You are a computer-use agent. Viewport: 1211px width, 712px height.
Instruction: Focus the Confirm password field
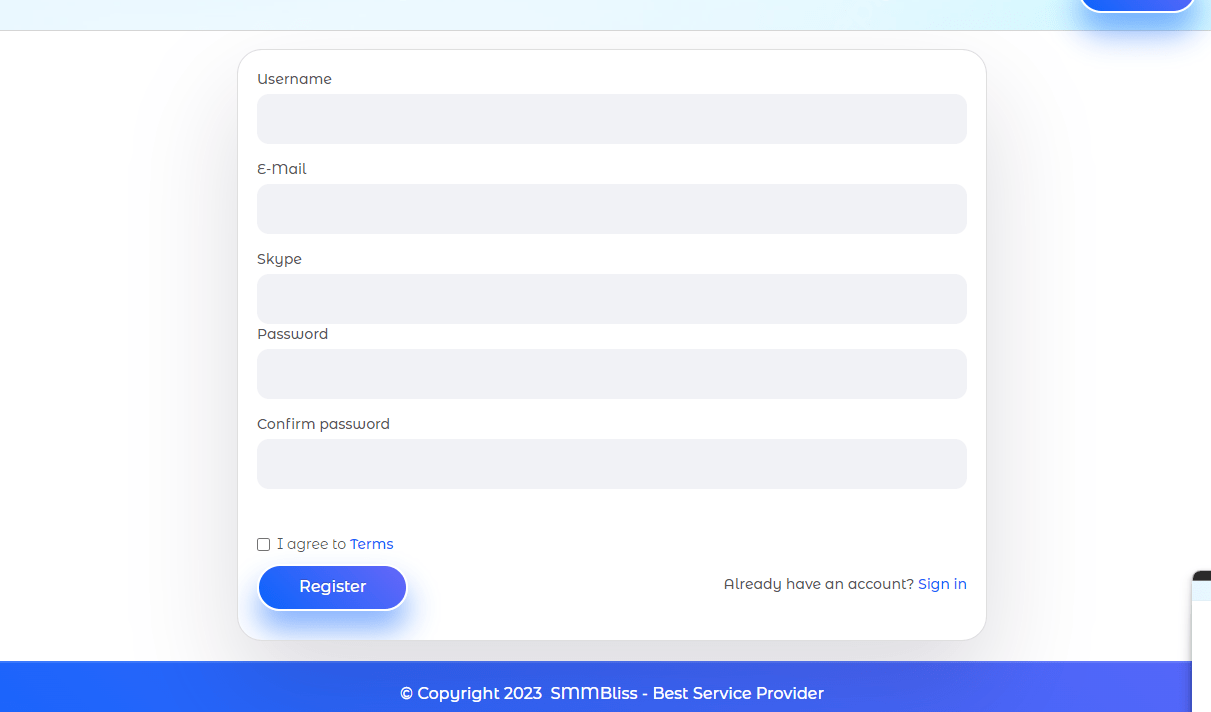[611, 464]
